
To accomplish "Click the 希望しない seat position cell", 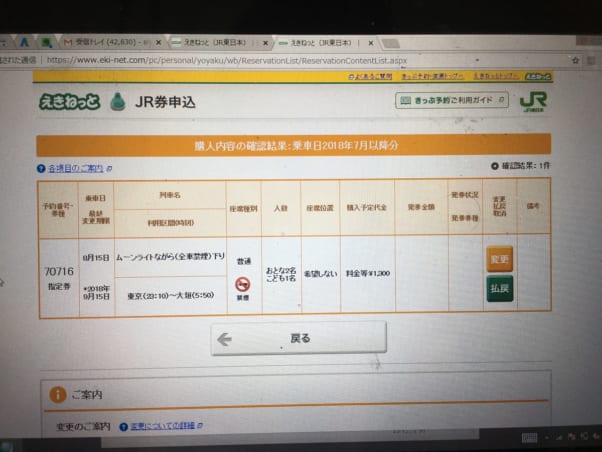I will tap(321, 274).
